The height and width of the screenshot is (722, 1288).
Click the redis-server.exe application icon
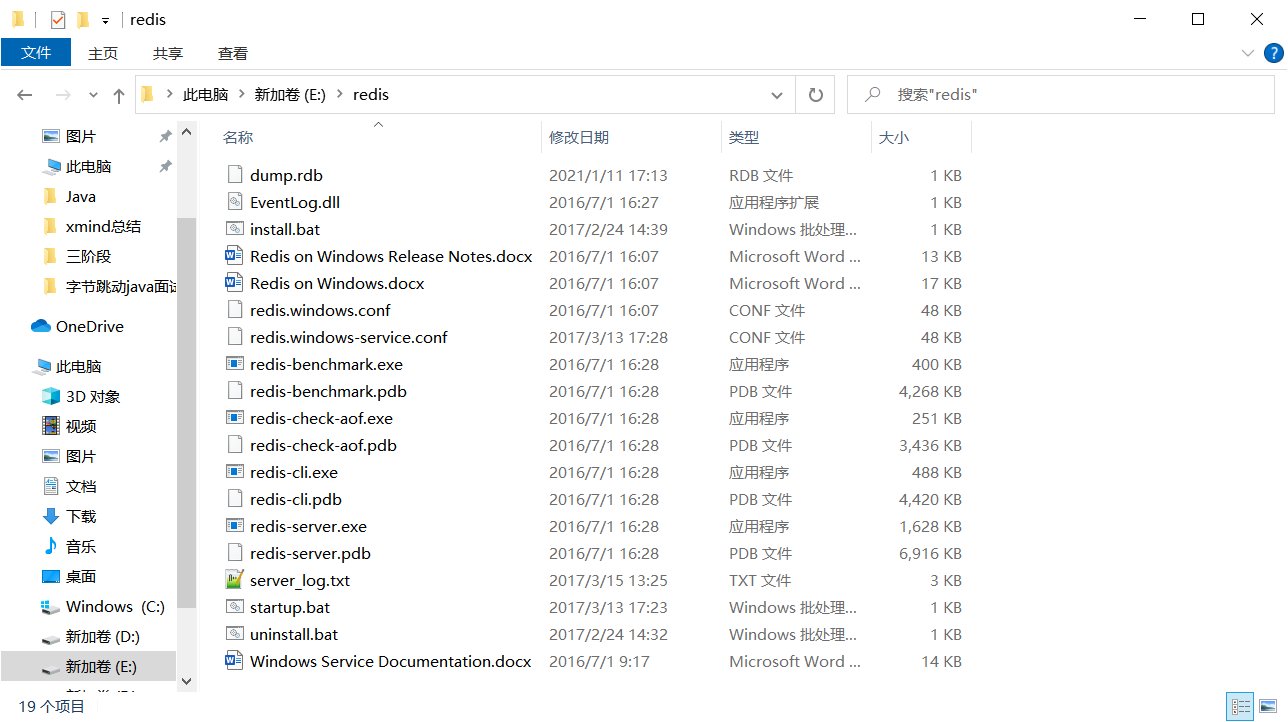[x=235, y=526]
